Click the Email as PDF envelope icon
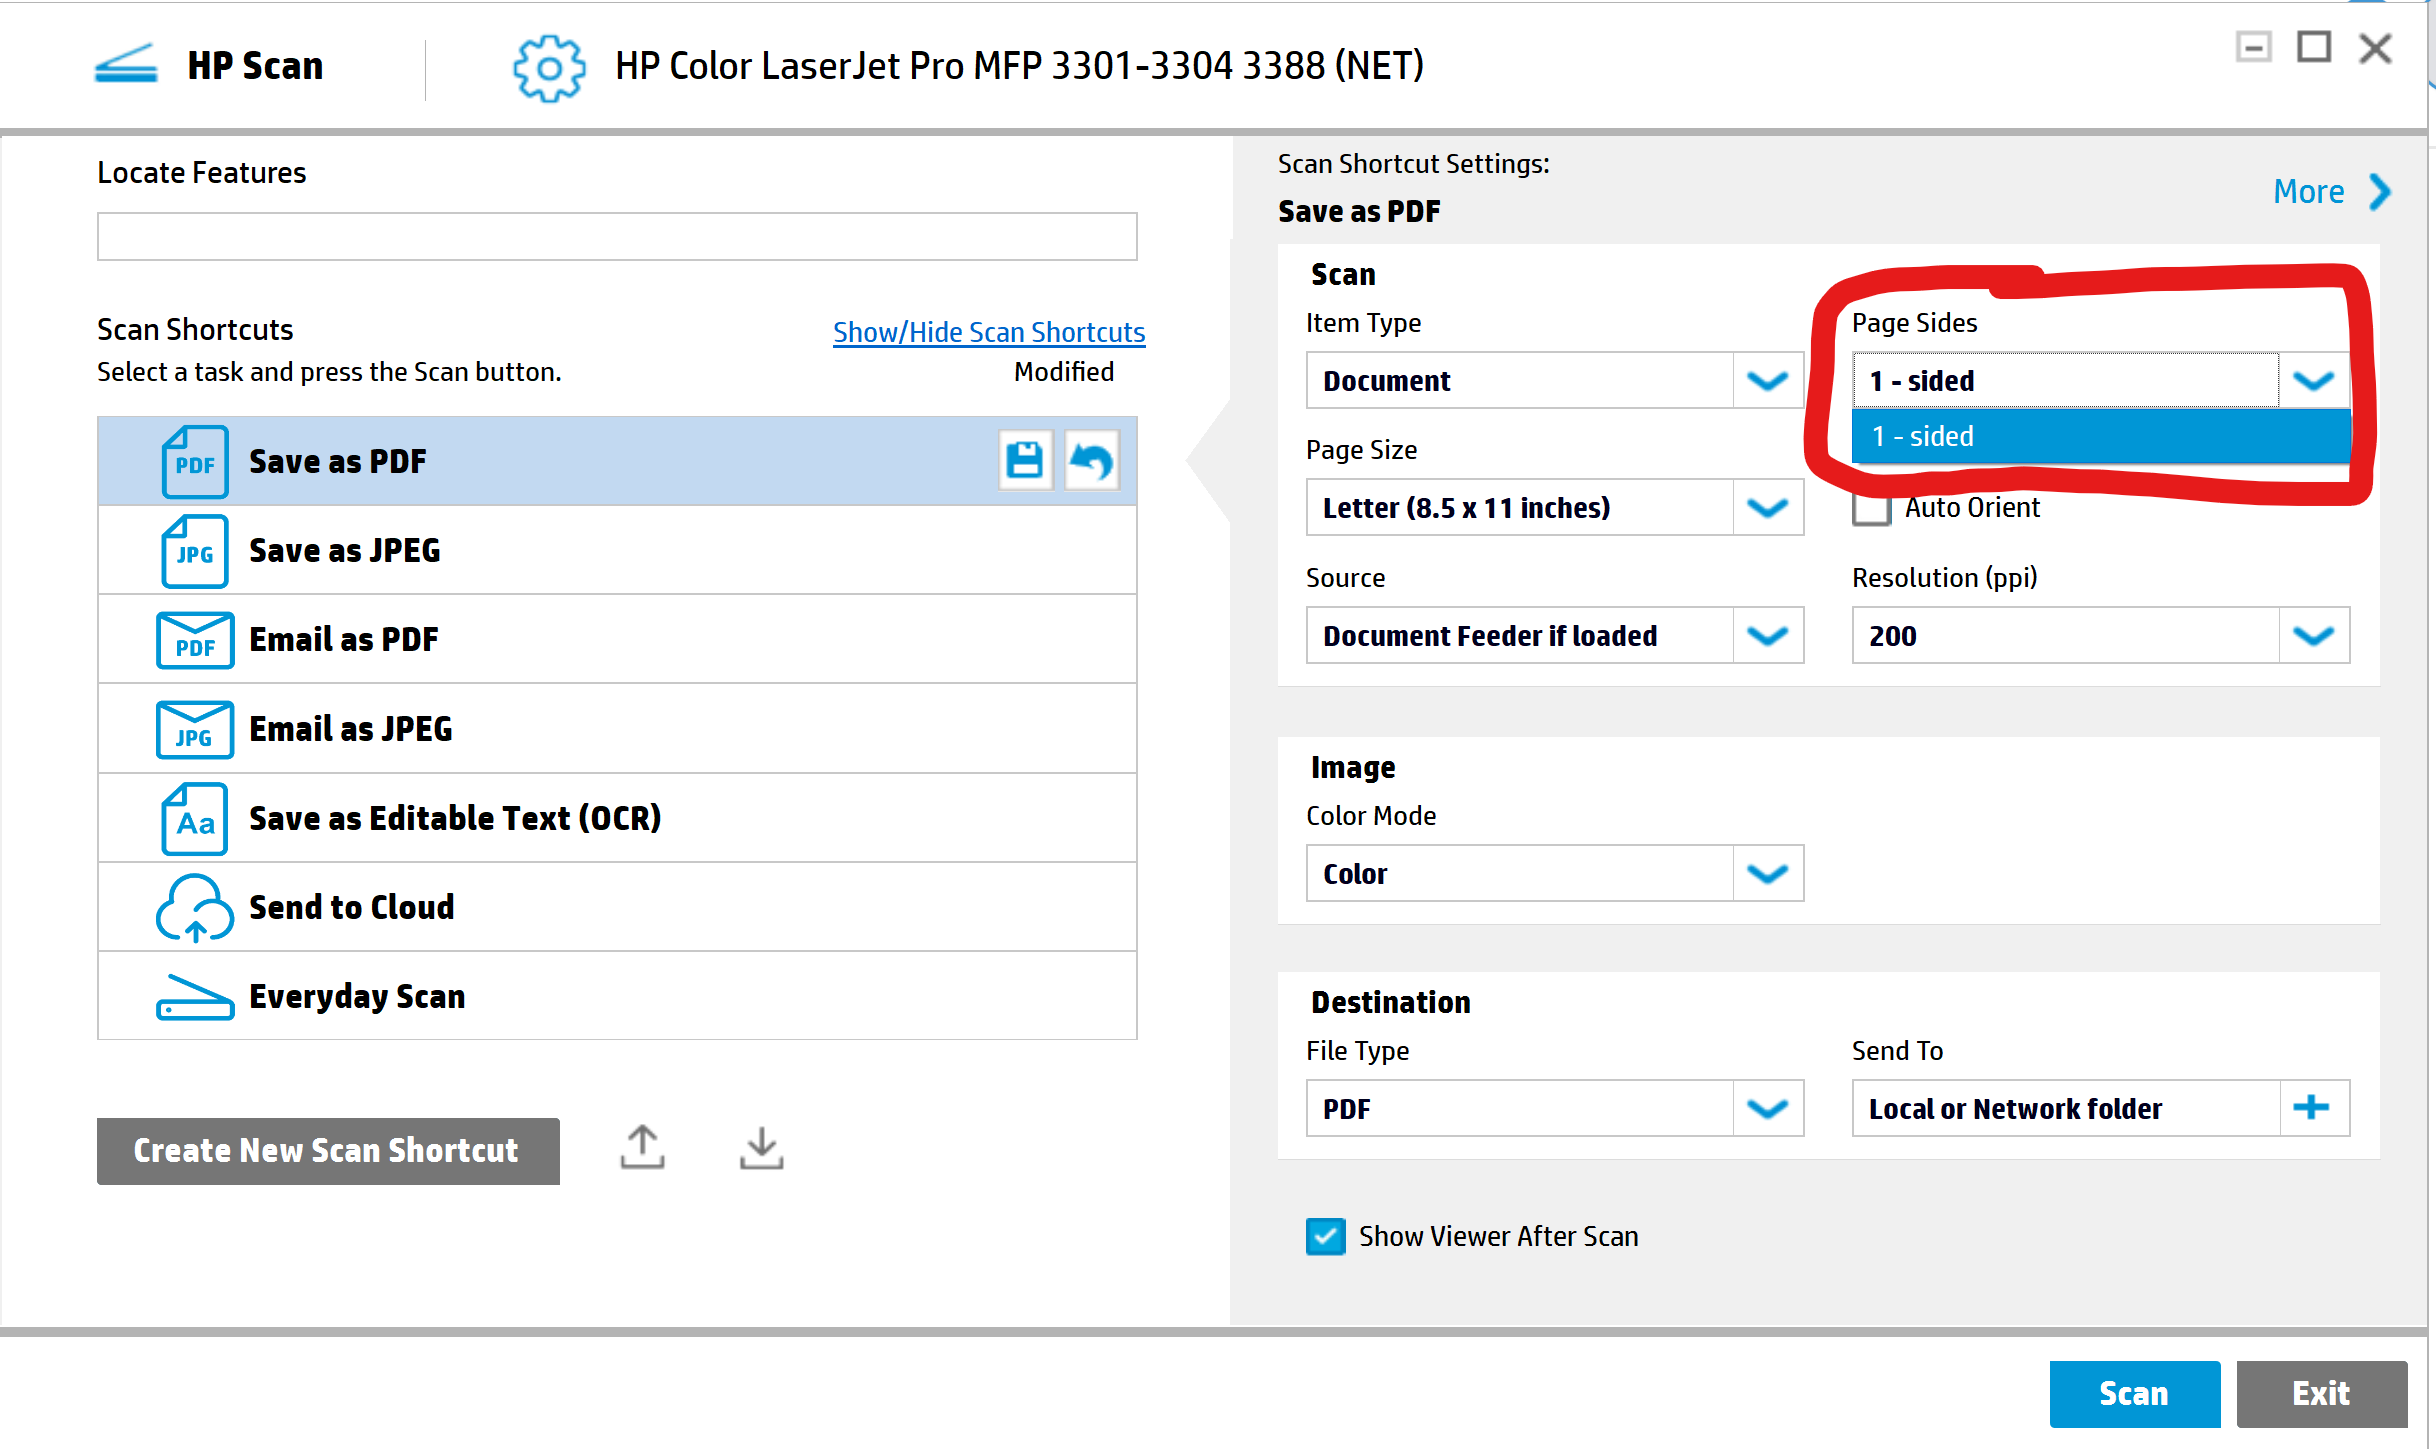 (x=195, y=640)
